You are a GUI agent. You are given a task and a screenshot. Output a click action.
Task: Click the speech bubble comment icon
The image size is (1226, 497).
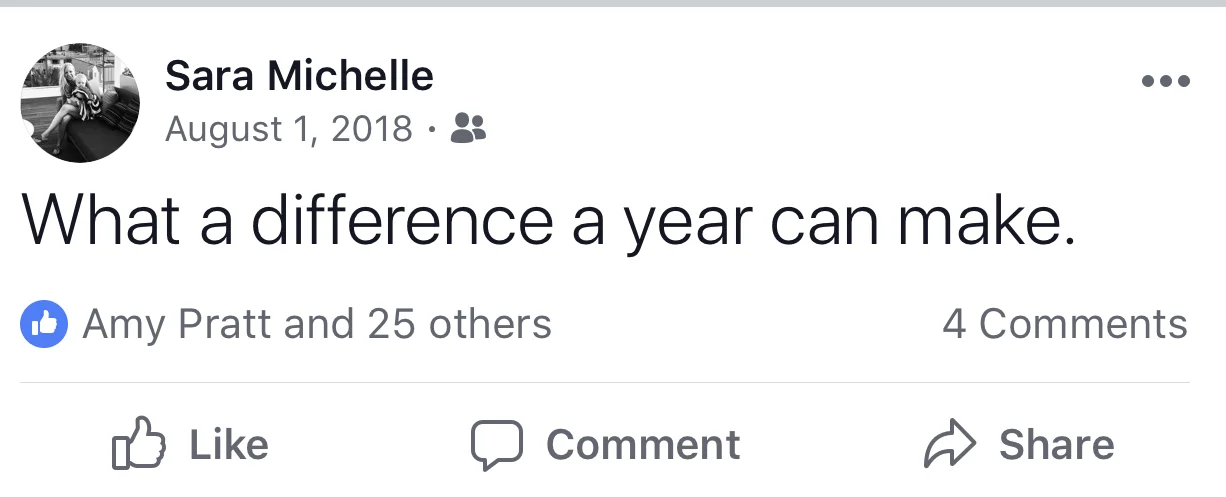coord(497,445)
